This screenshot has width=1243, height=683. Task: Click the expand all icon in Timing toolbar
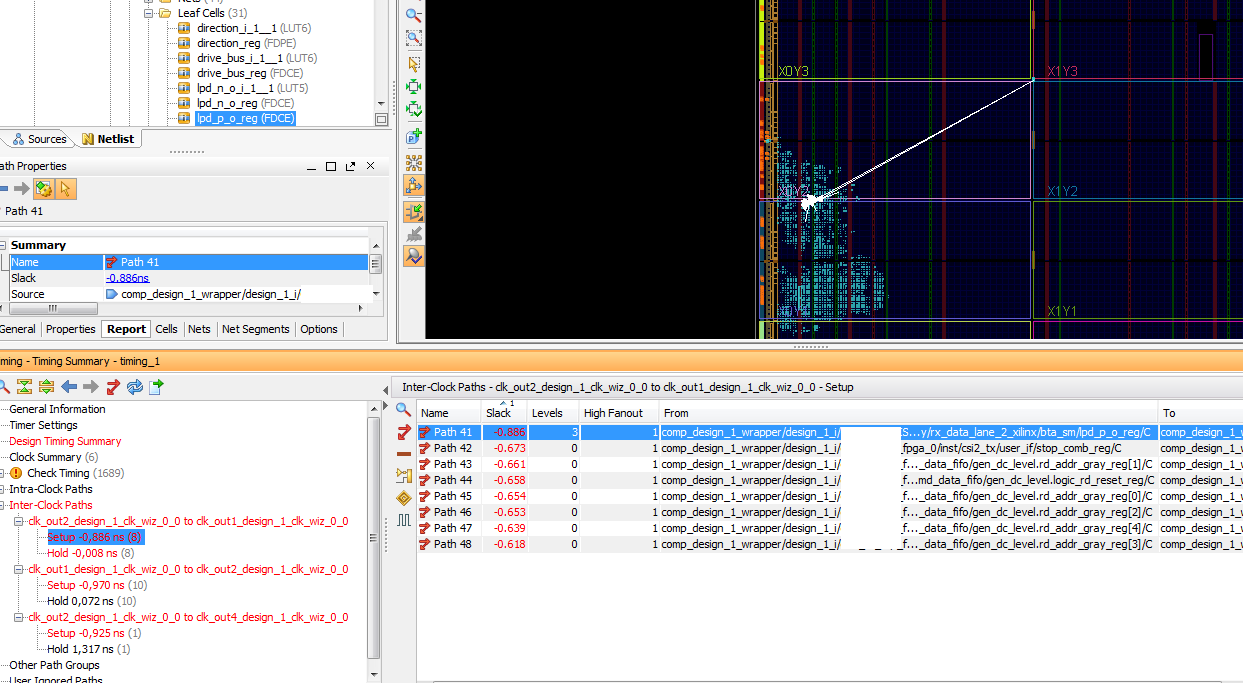(x=46, y=386)
